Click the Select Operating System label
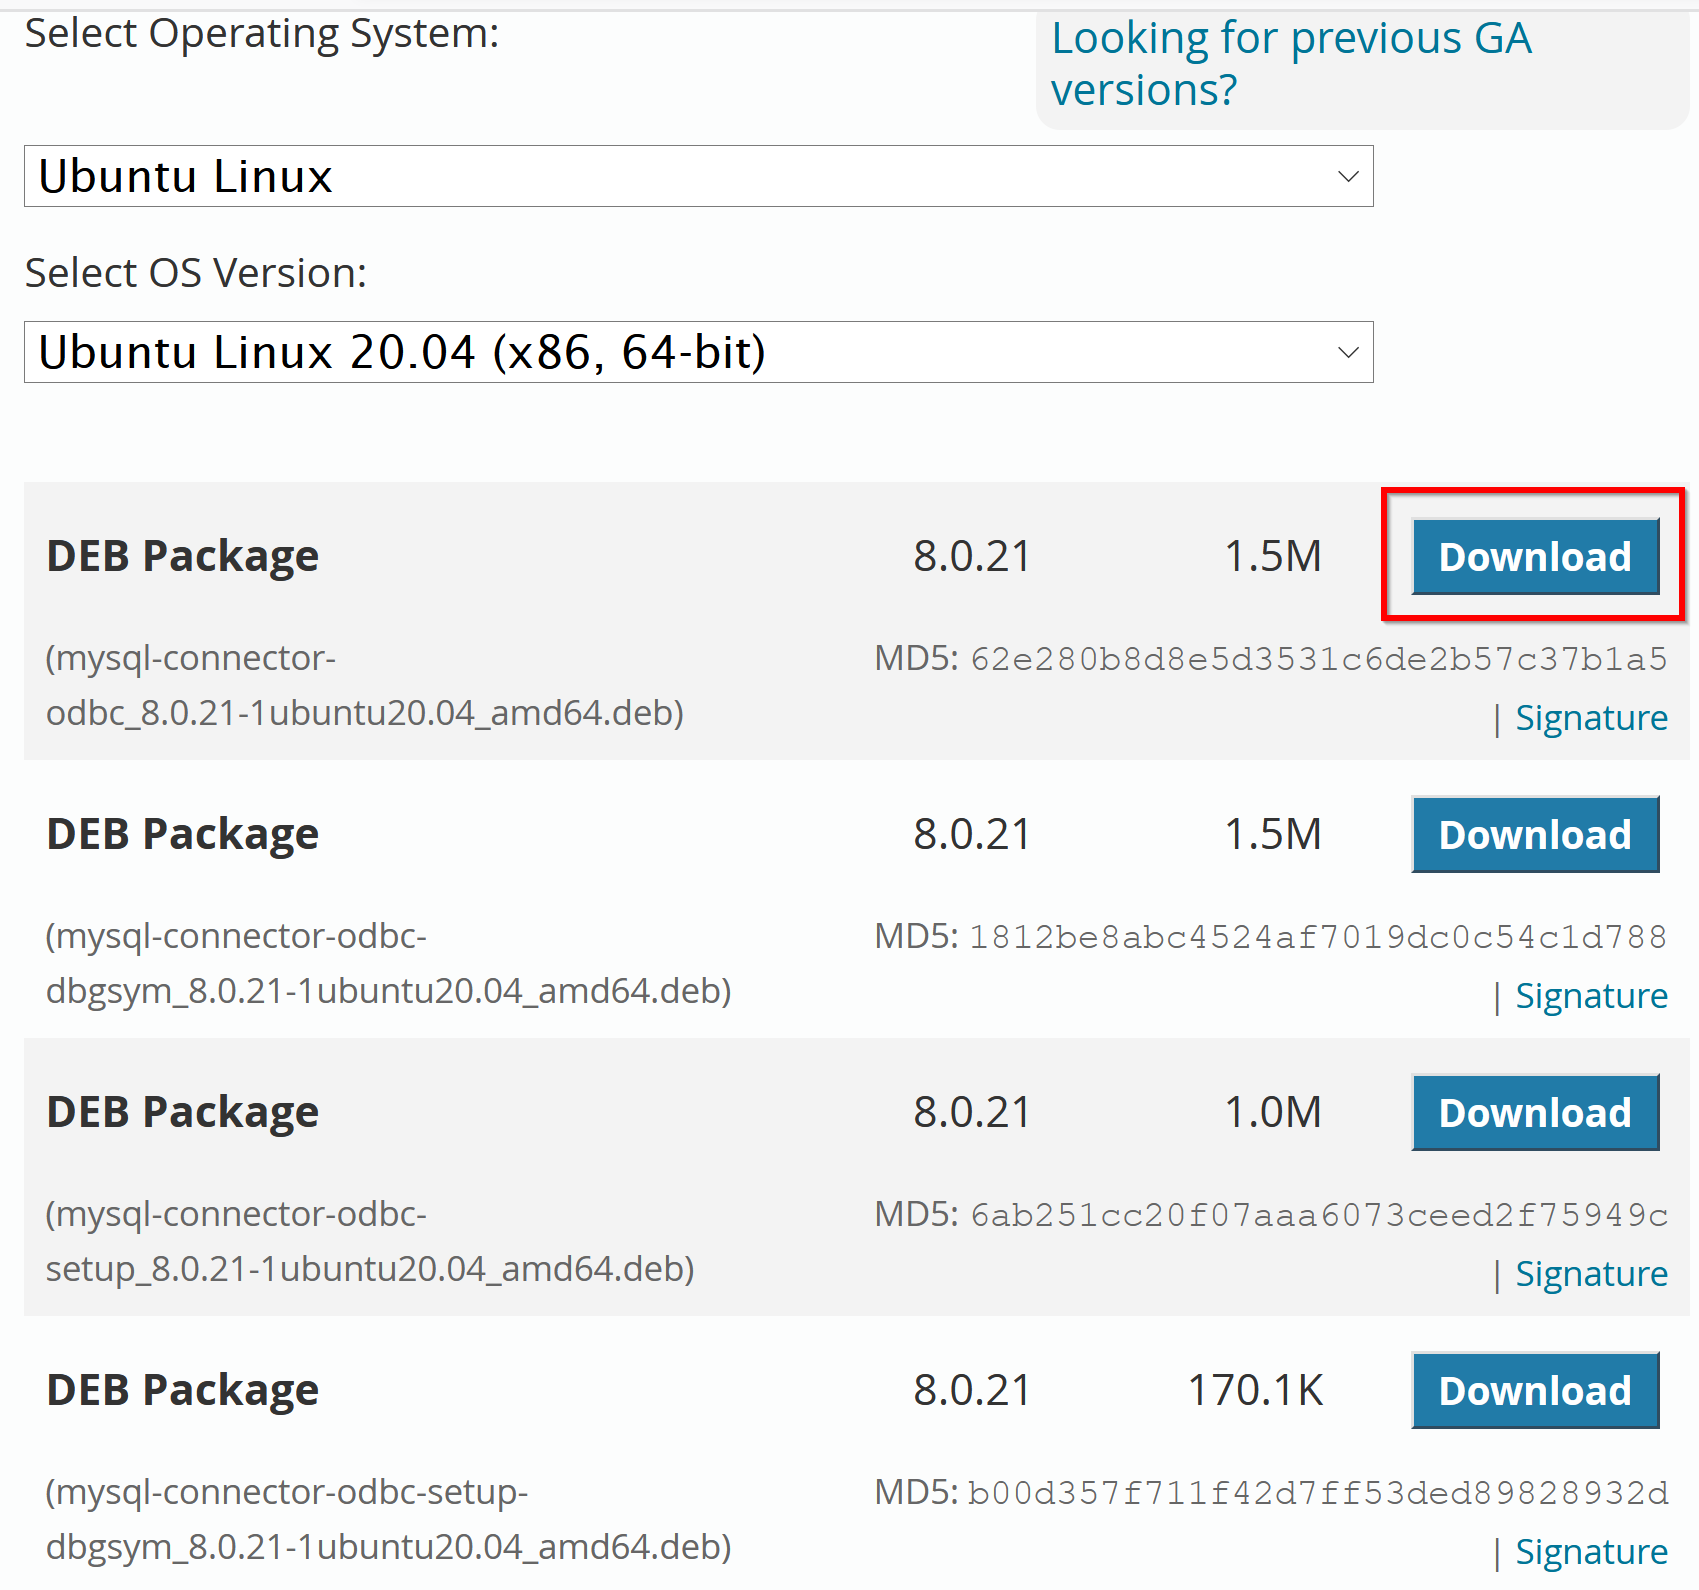The width and height of the screenshot is (1699, 1590). (262, 34)
